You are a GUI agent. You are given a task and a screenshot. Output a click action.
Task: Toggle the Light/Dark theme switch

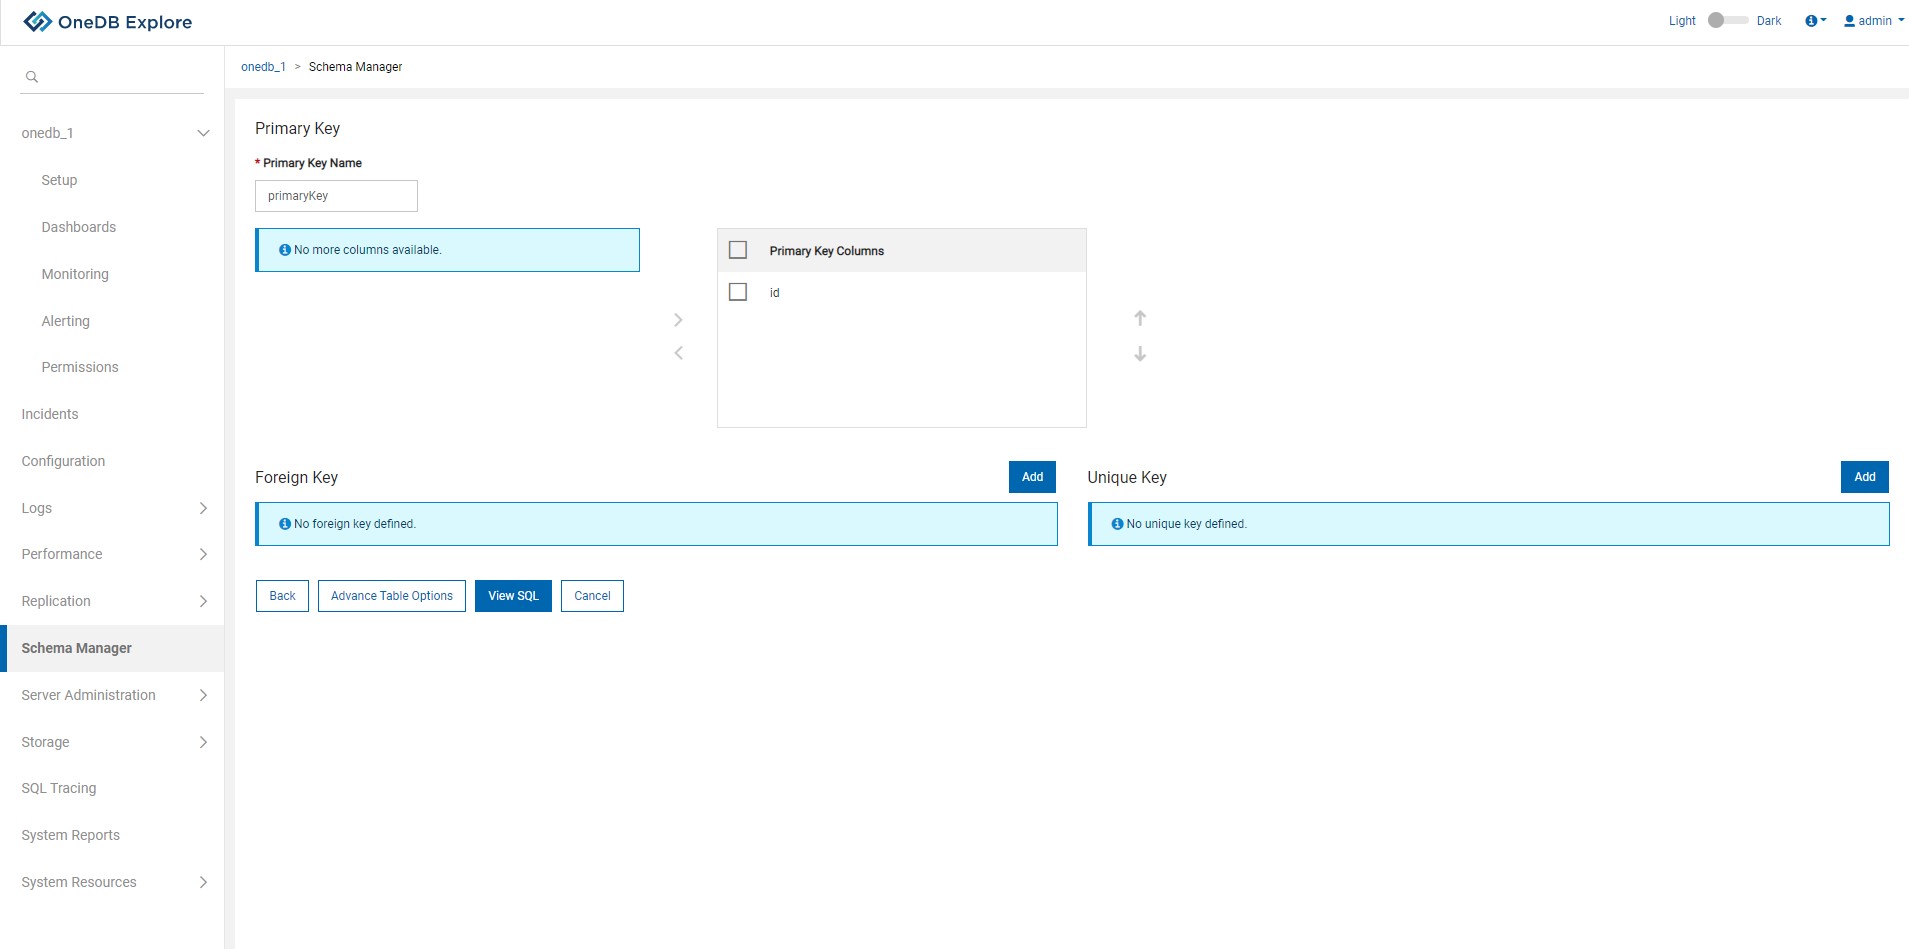pyautogui.click(x=1726, y=21)
